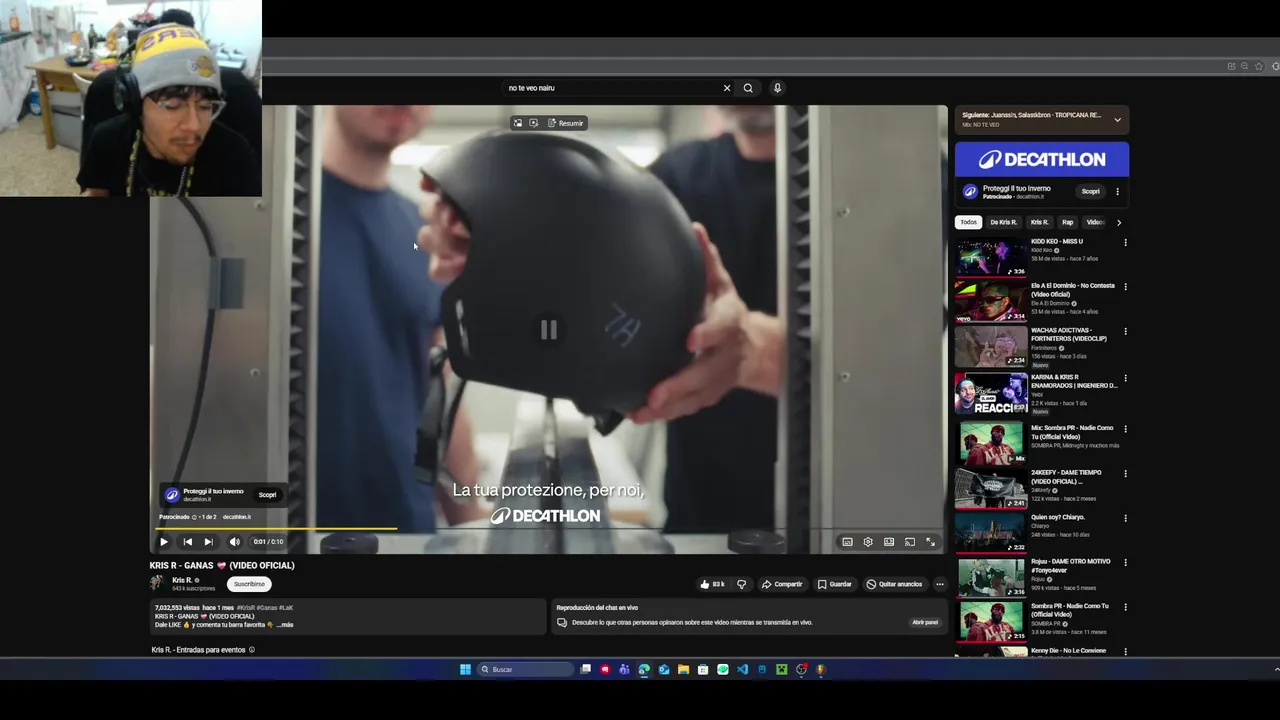
Task: Open VS Code from the taskbar
Action: [x=742, y=669]
